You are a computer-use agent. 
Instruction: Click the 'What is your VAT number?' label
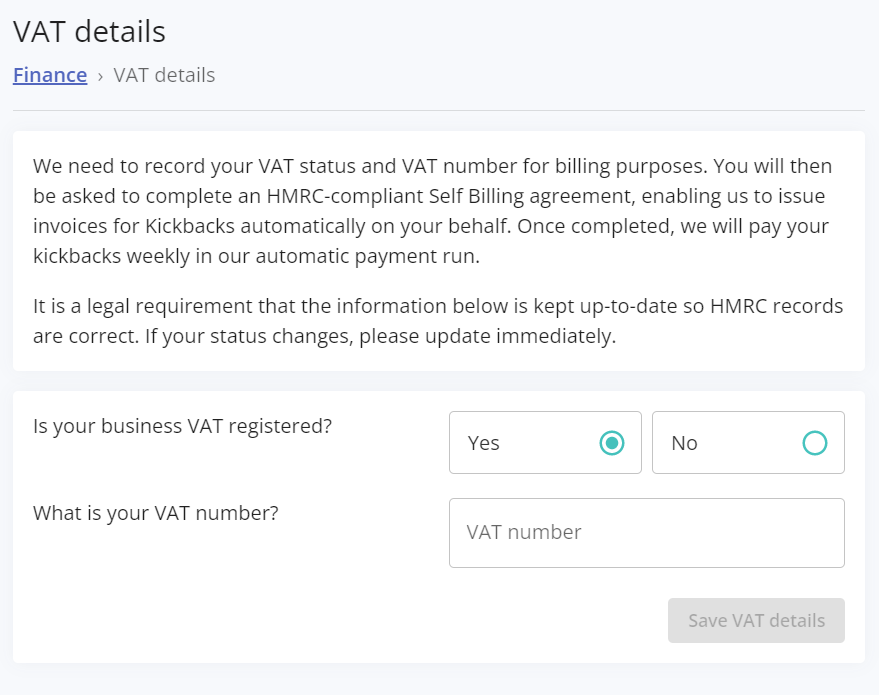coord(155,513)
